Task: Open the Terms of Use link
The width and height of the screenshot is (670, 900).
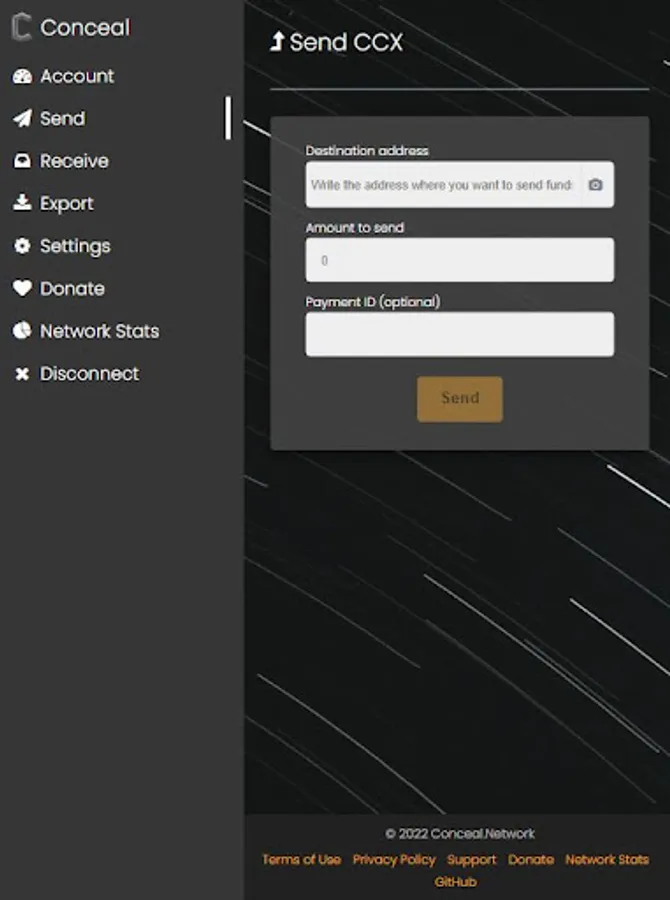Action: 301,859
